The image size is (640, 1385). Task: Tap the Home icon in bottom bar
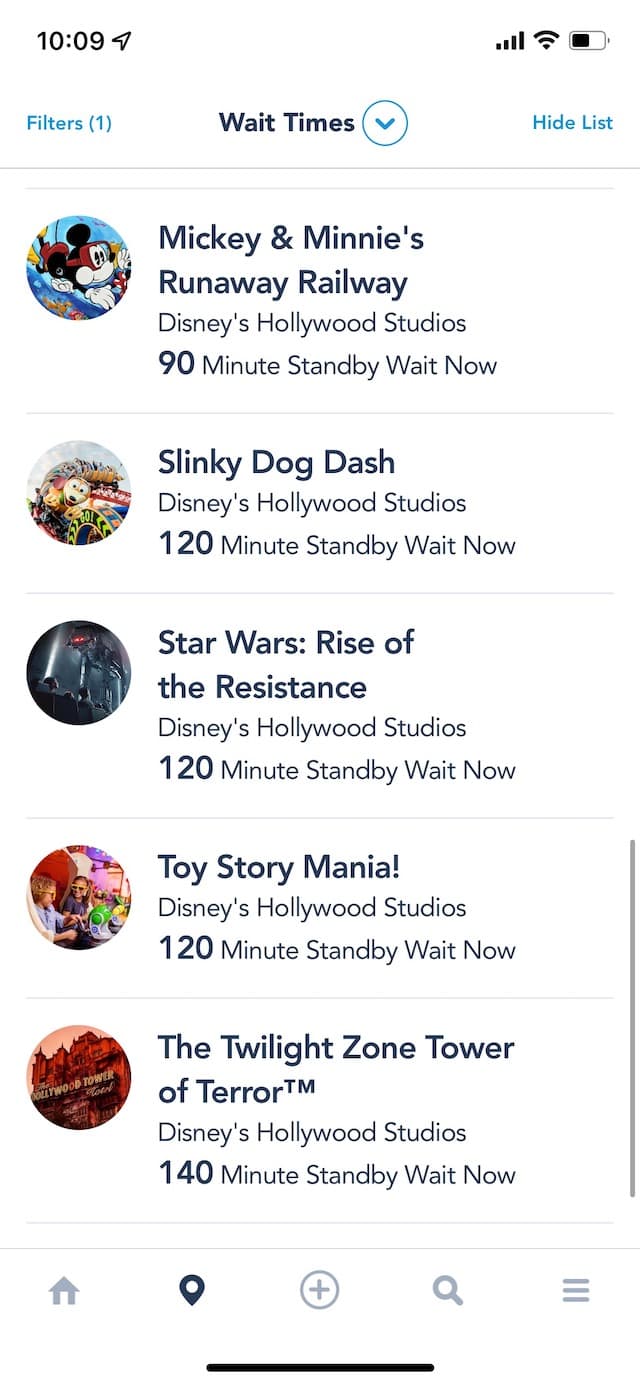(x=64, y=1291)
